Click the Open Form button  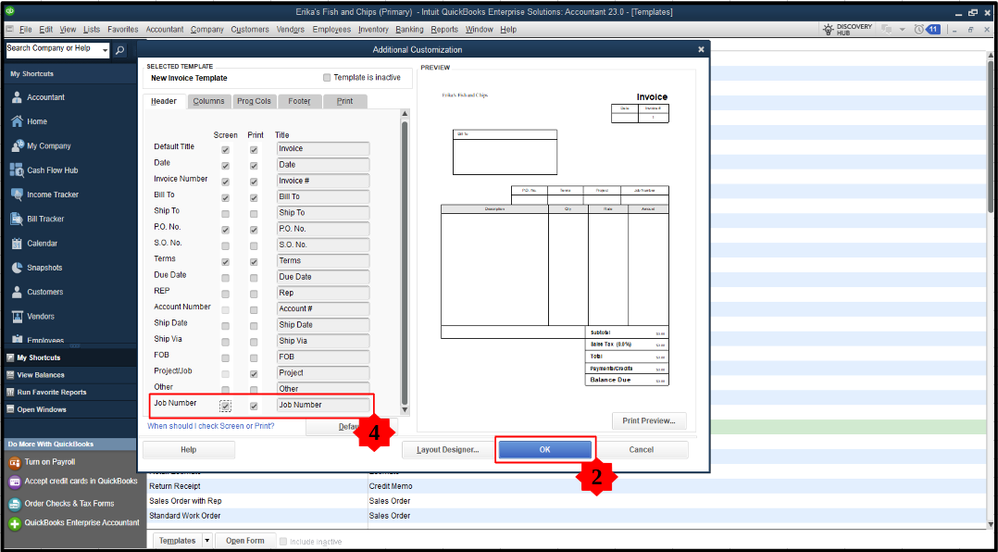pos(245,541)
